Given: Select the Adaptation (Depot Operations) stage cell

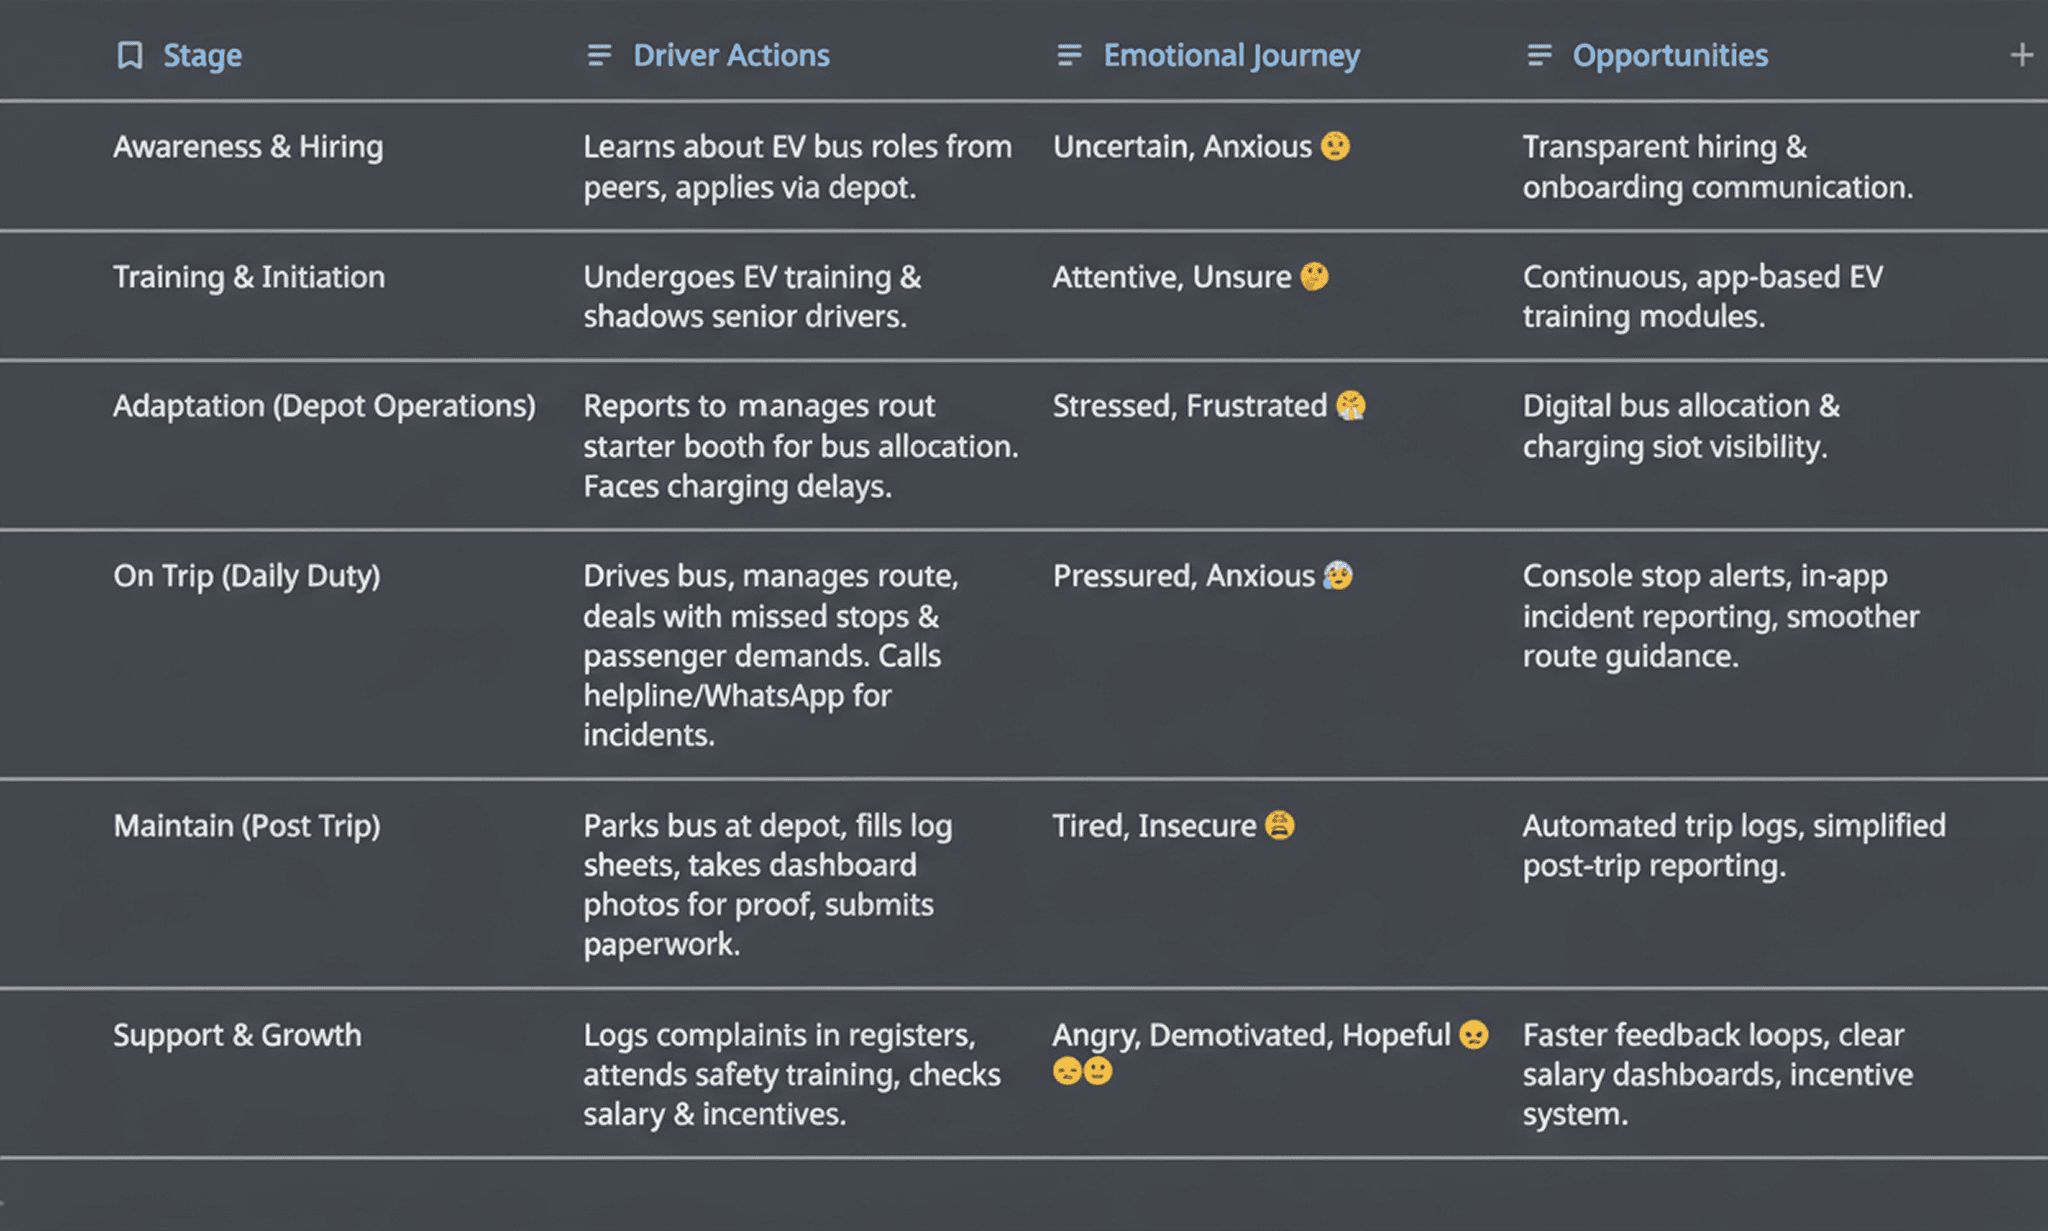Looking at the screenshot, I should point(324,406).
